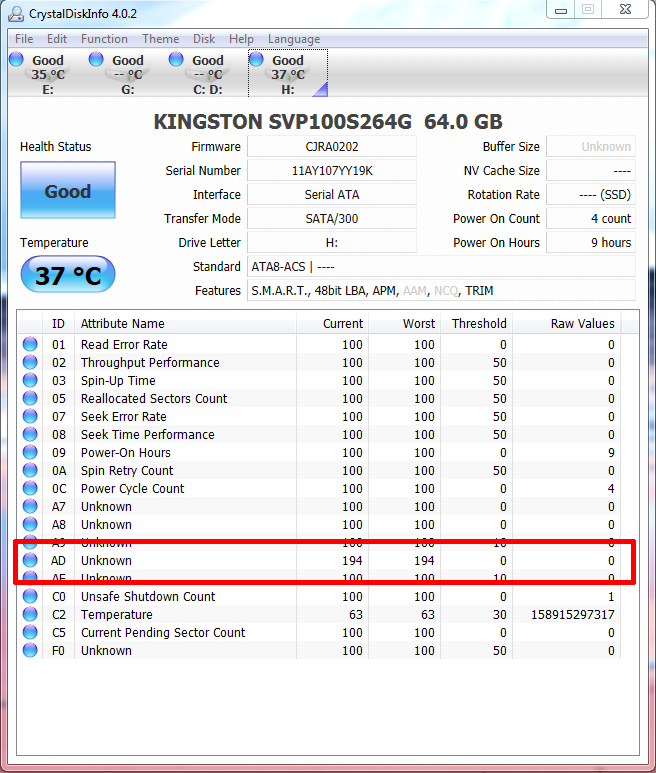656x773 pixels.
Task: Click the Power Cycle Count row name
Action: click(132, 489)
